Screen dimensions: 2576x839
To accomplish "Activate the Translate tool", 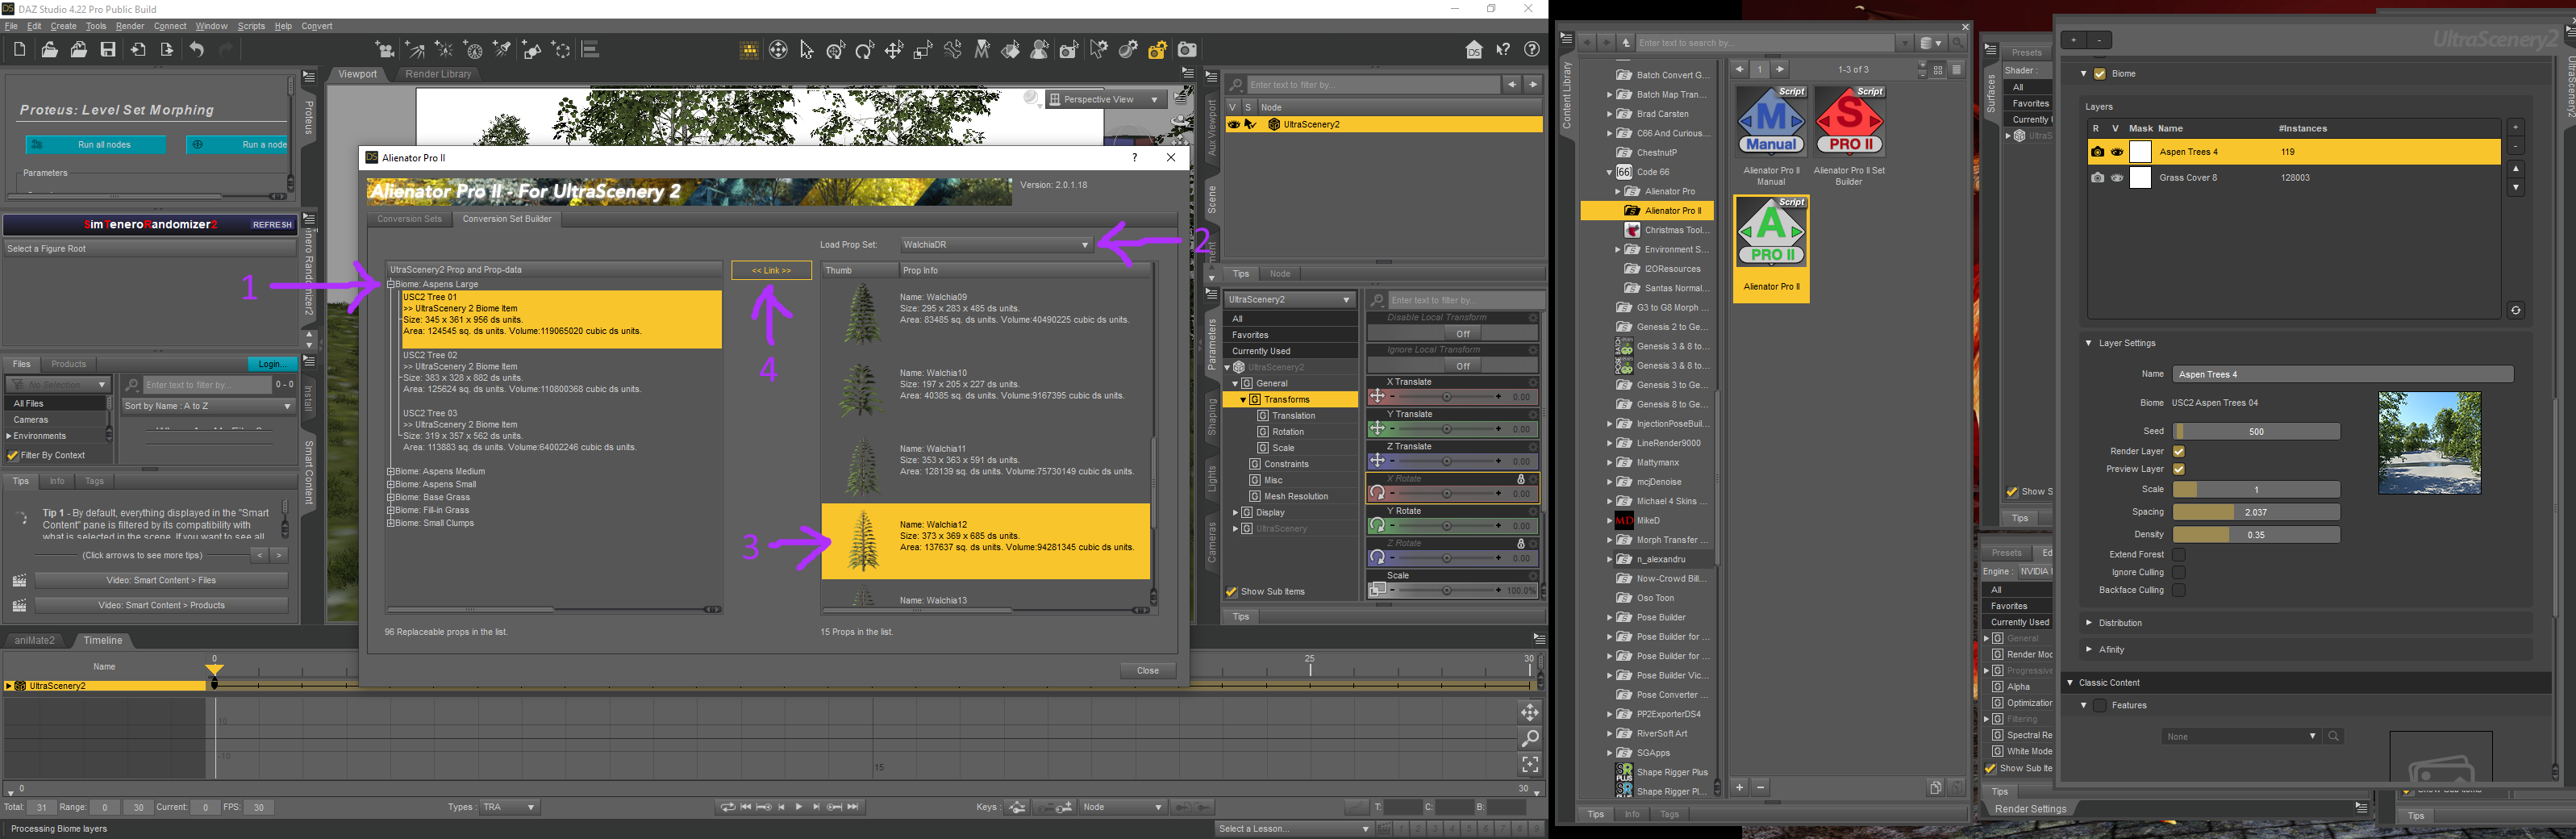I will 894,50.
